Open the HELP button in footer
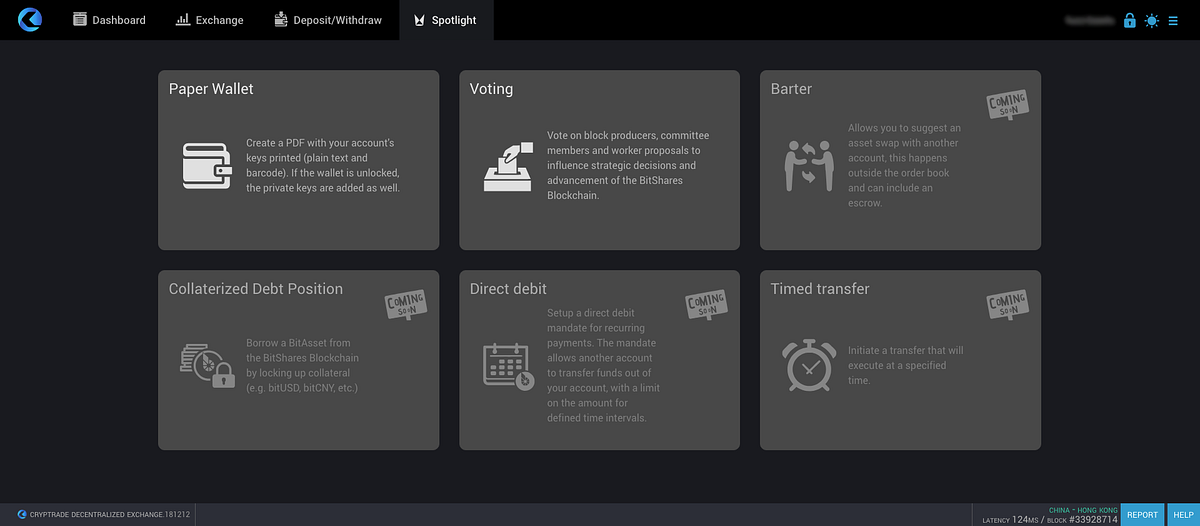Viewport: 1200px width, 526px height. [1182, 514]
